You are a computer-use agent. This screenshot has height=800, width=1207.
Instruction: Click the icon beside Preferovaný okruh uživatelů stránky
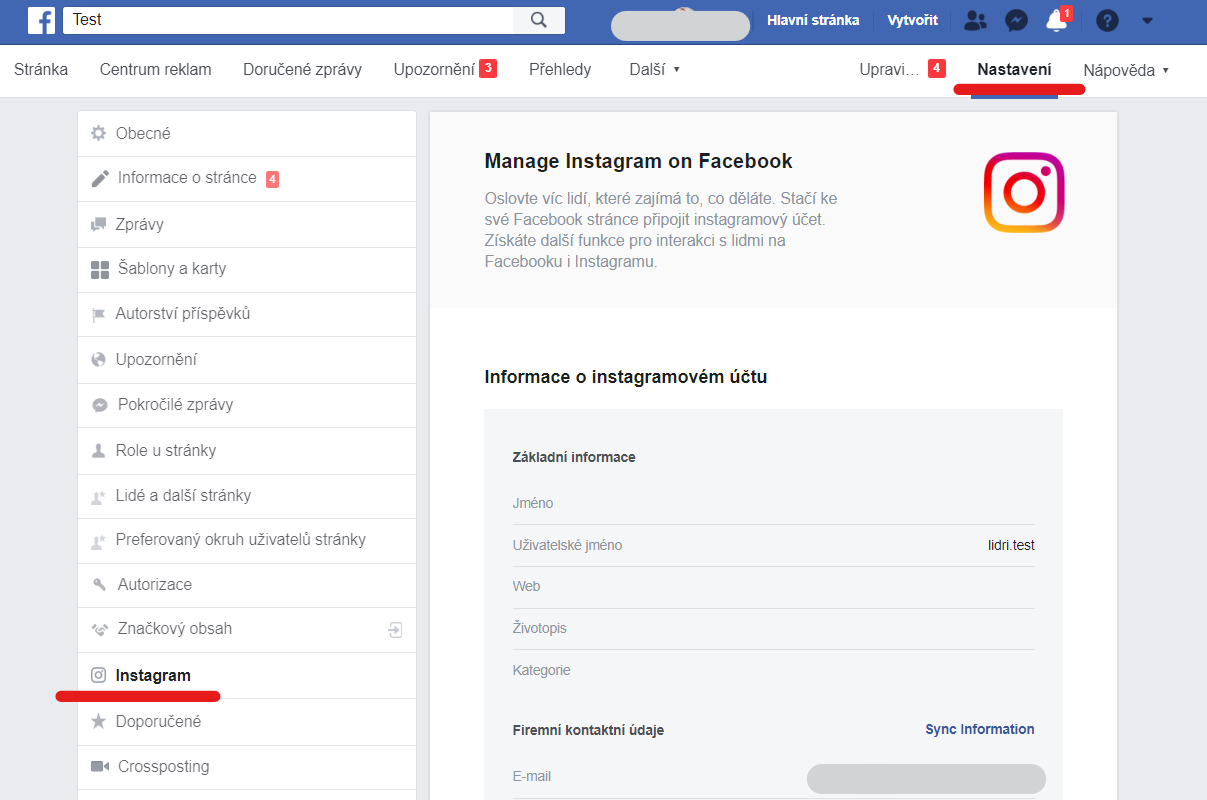click(x=98, y=540)
